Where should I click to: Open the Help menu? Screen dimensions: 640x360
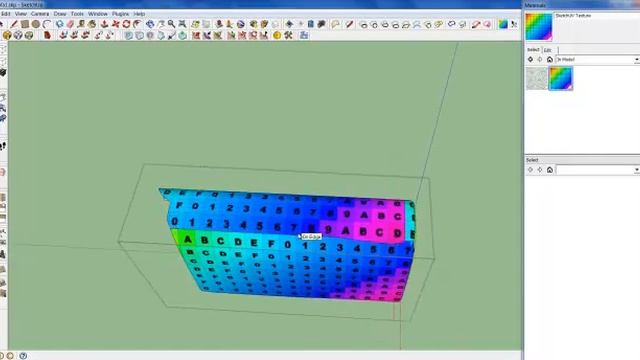(139, 14)
